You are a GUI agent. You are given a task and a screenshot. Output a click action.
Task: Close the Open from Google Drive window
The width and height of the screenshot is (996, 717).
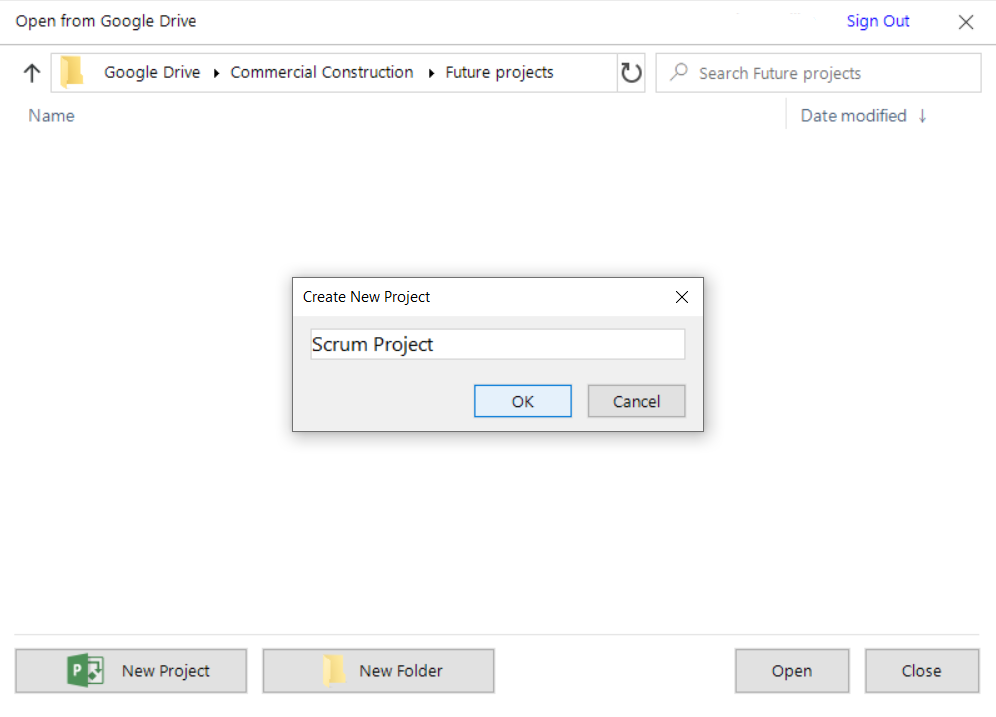tap(966, 22)
